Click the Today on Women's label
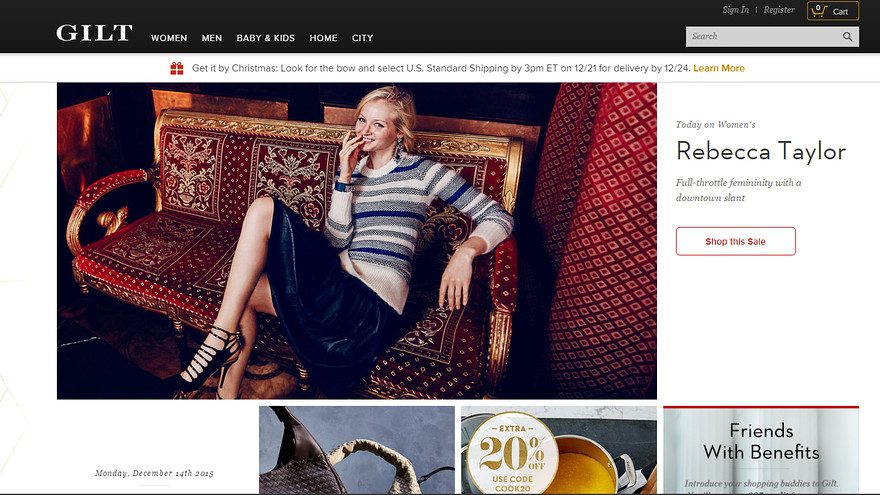The width and height of the screenshot is (880, 495). pos(715,125)
